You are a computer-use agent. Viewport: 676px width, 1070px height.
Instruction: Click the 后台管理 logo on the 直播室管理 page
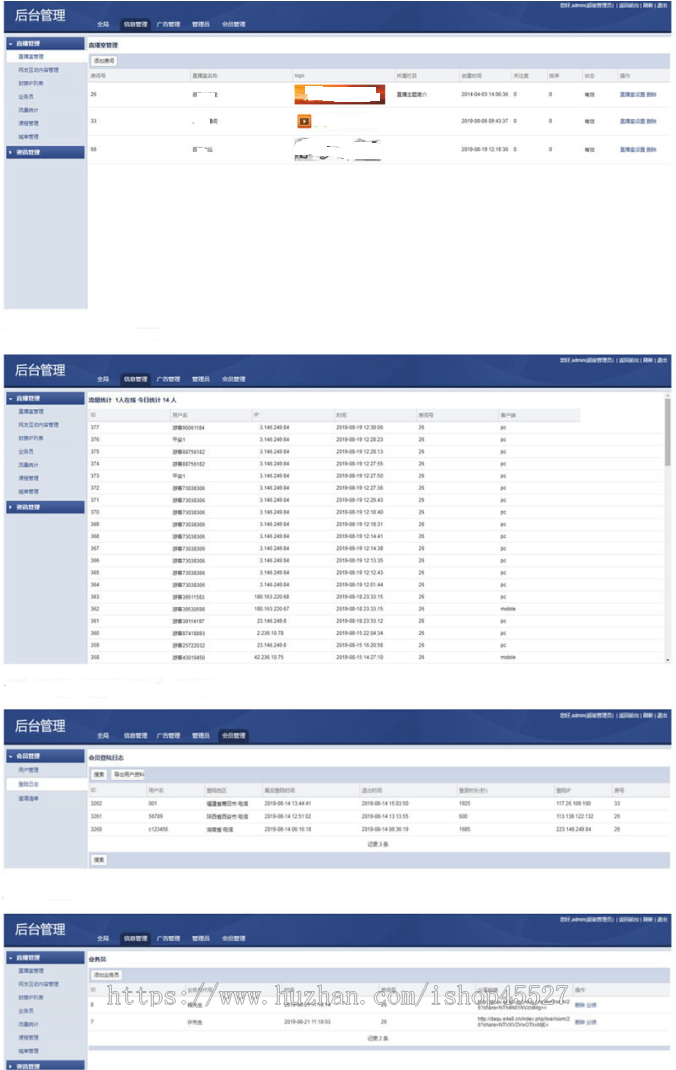click(x=40, y=15)
